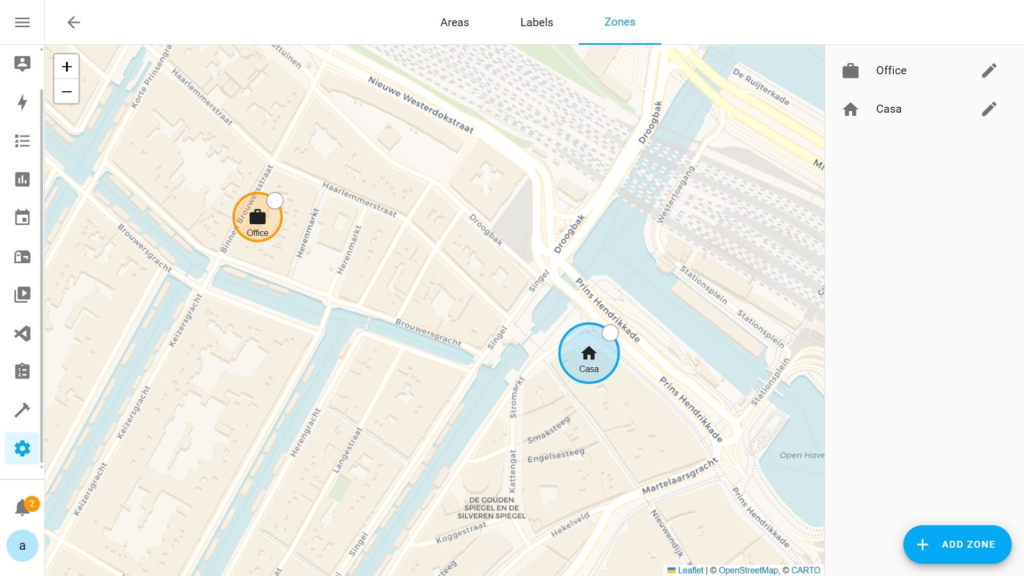This screenshot has height=576, width=1024.
Task: Open the OpenStreetMap attribution link
Action: tap(747, 570)
